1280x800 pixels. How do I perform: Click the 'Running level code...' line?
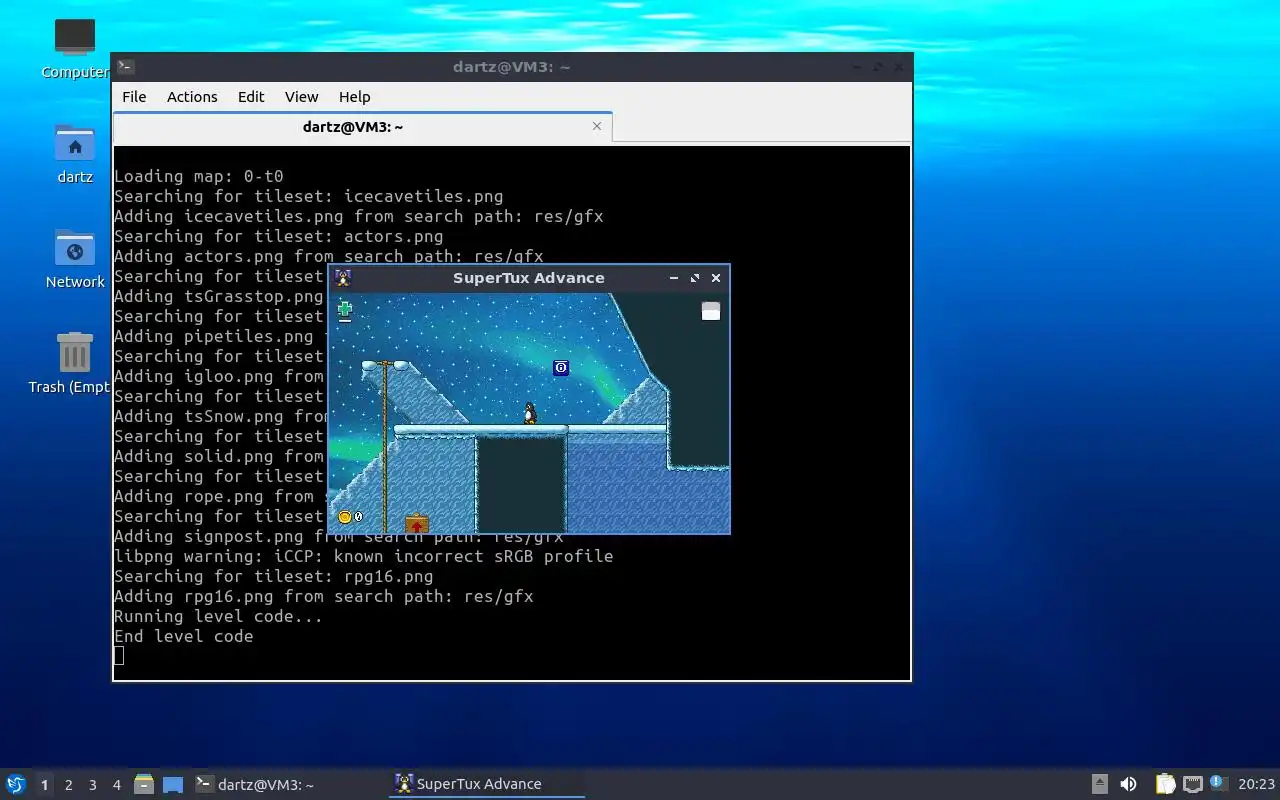pos(219,616)
